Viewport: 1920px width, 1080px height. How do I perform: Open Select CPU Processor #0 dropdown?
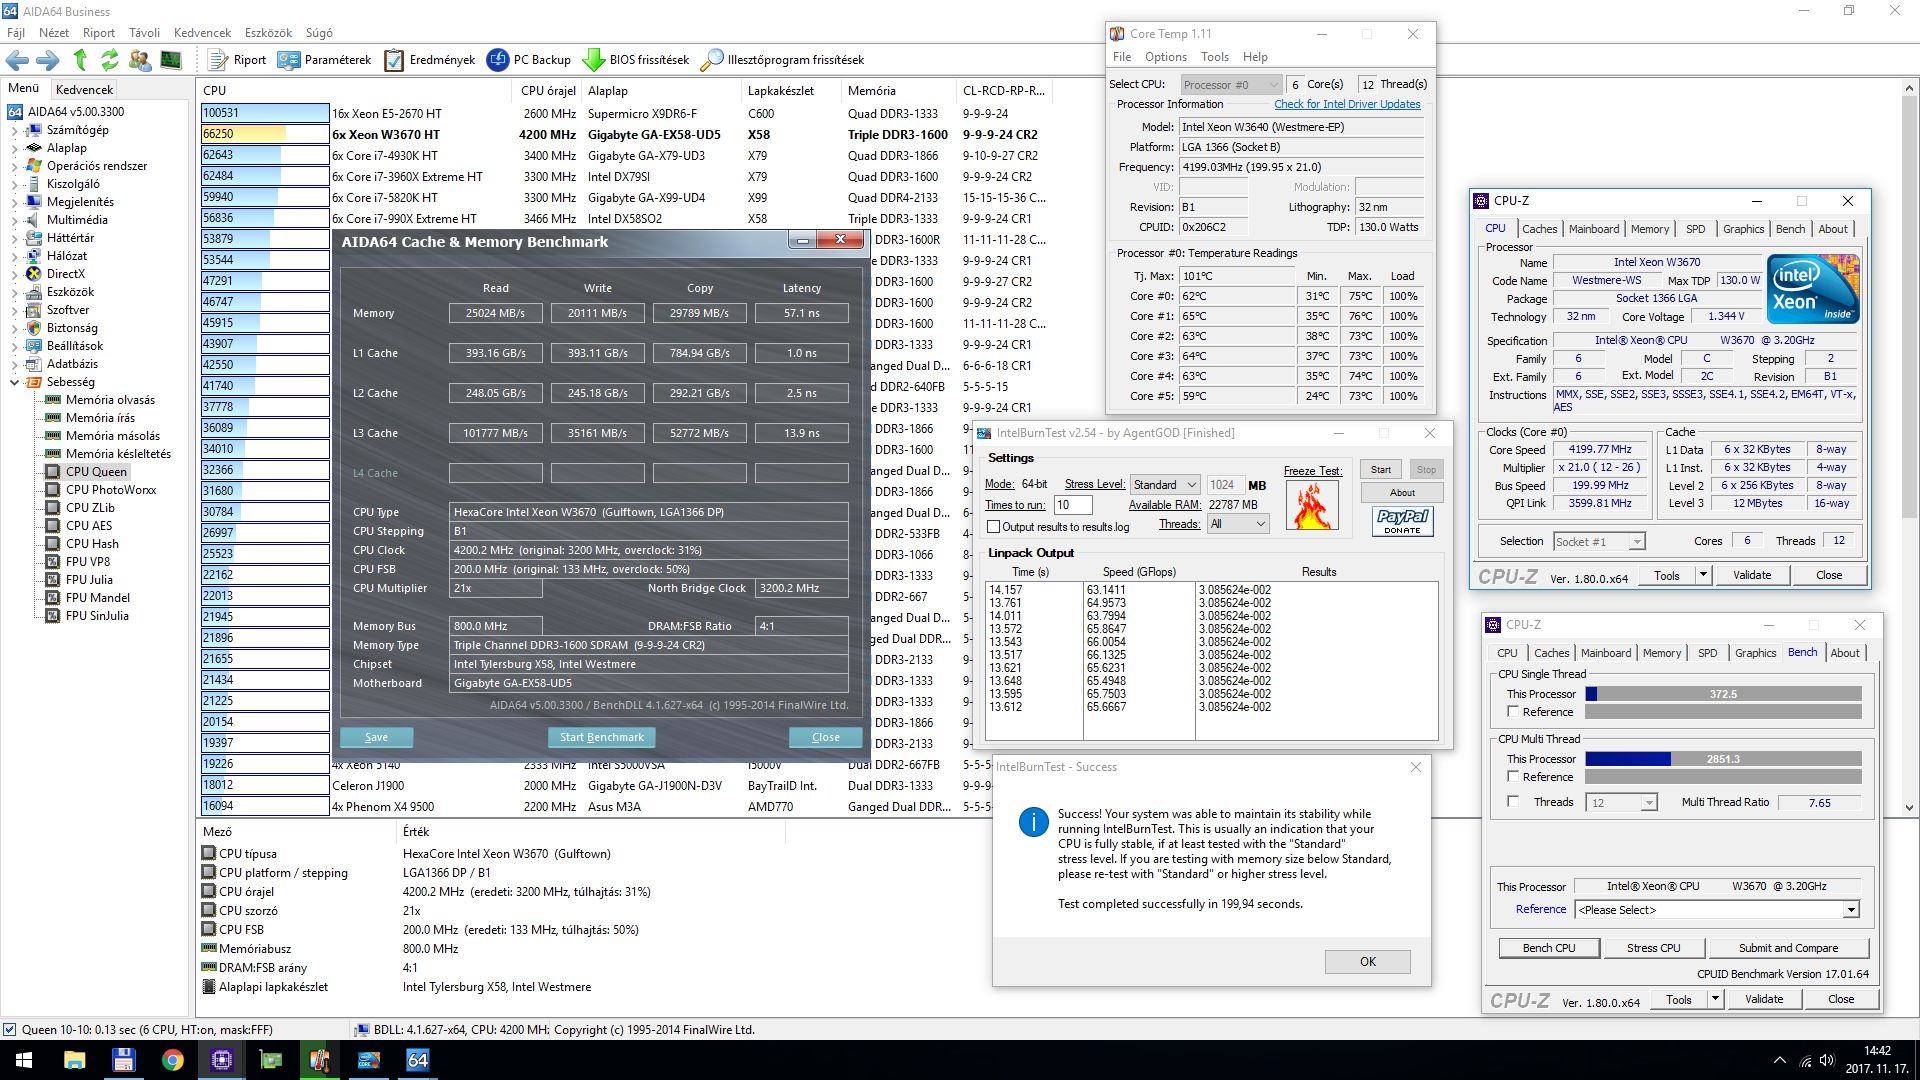pyautogui.click(x=1230, y=85)
